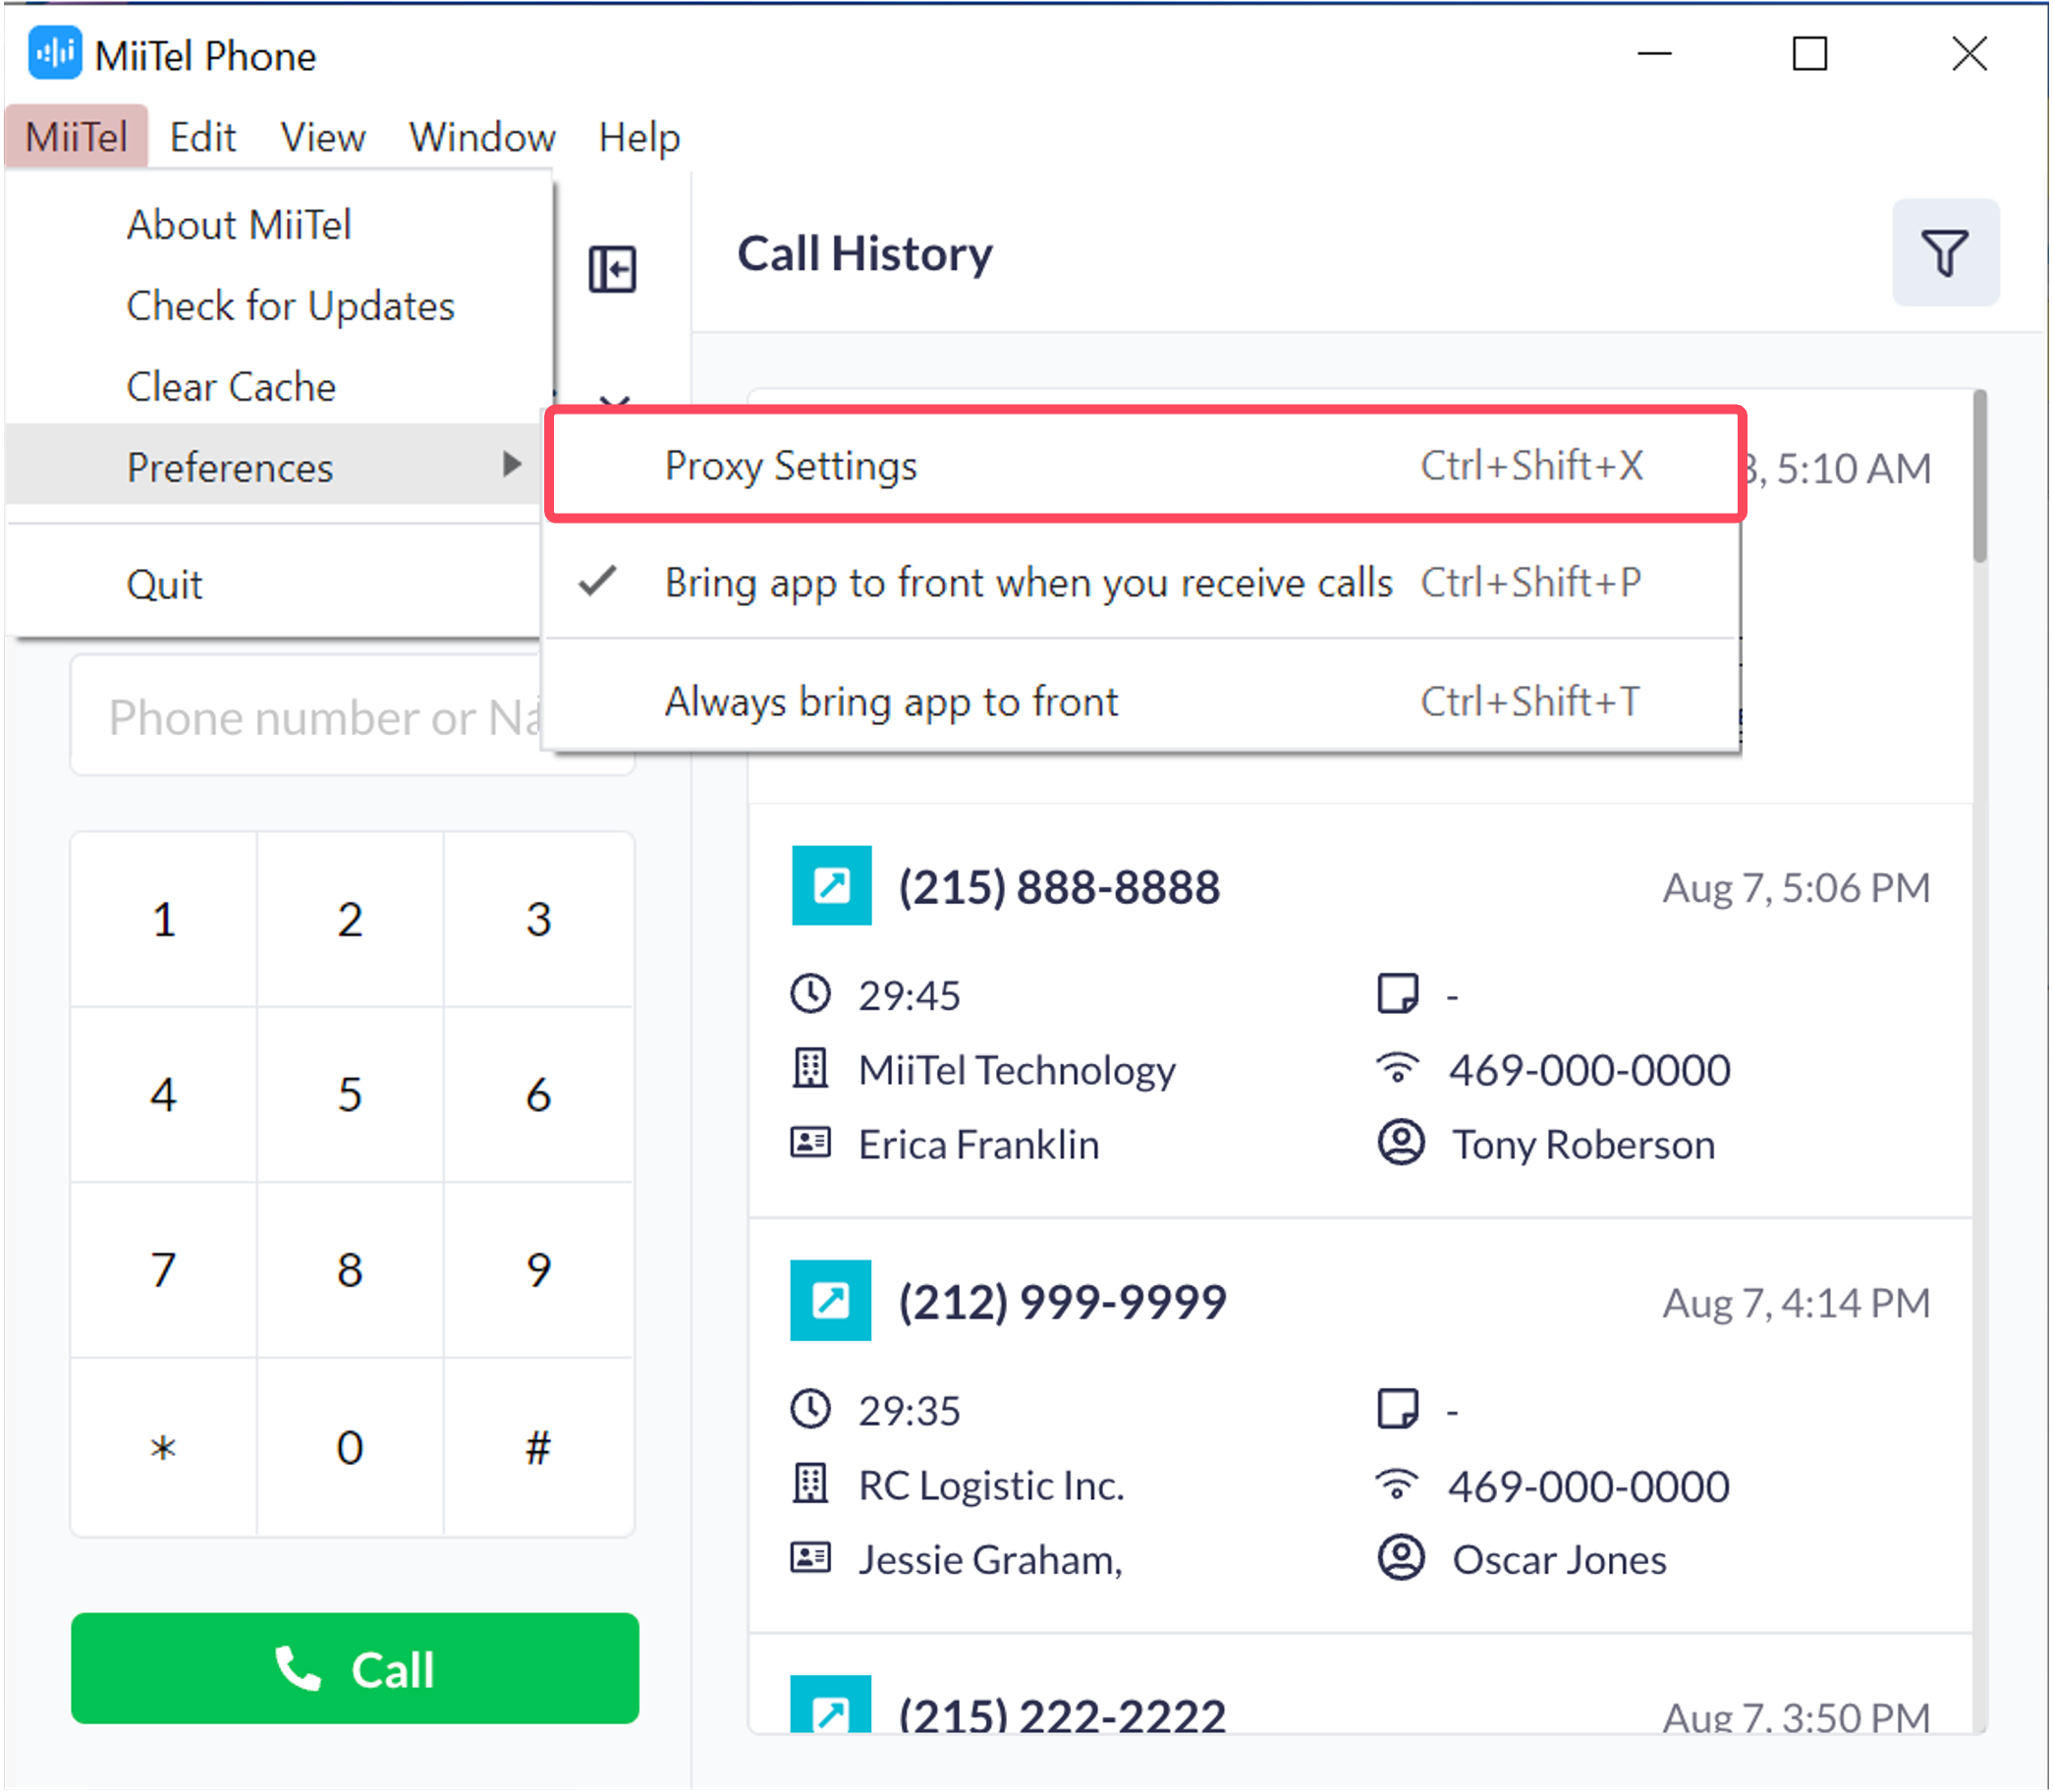Viewport: 2053px width, 1792px height.
Task: Click the clock duration icon beside 29:45
Action: pos(811,995)
